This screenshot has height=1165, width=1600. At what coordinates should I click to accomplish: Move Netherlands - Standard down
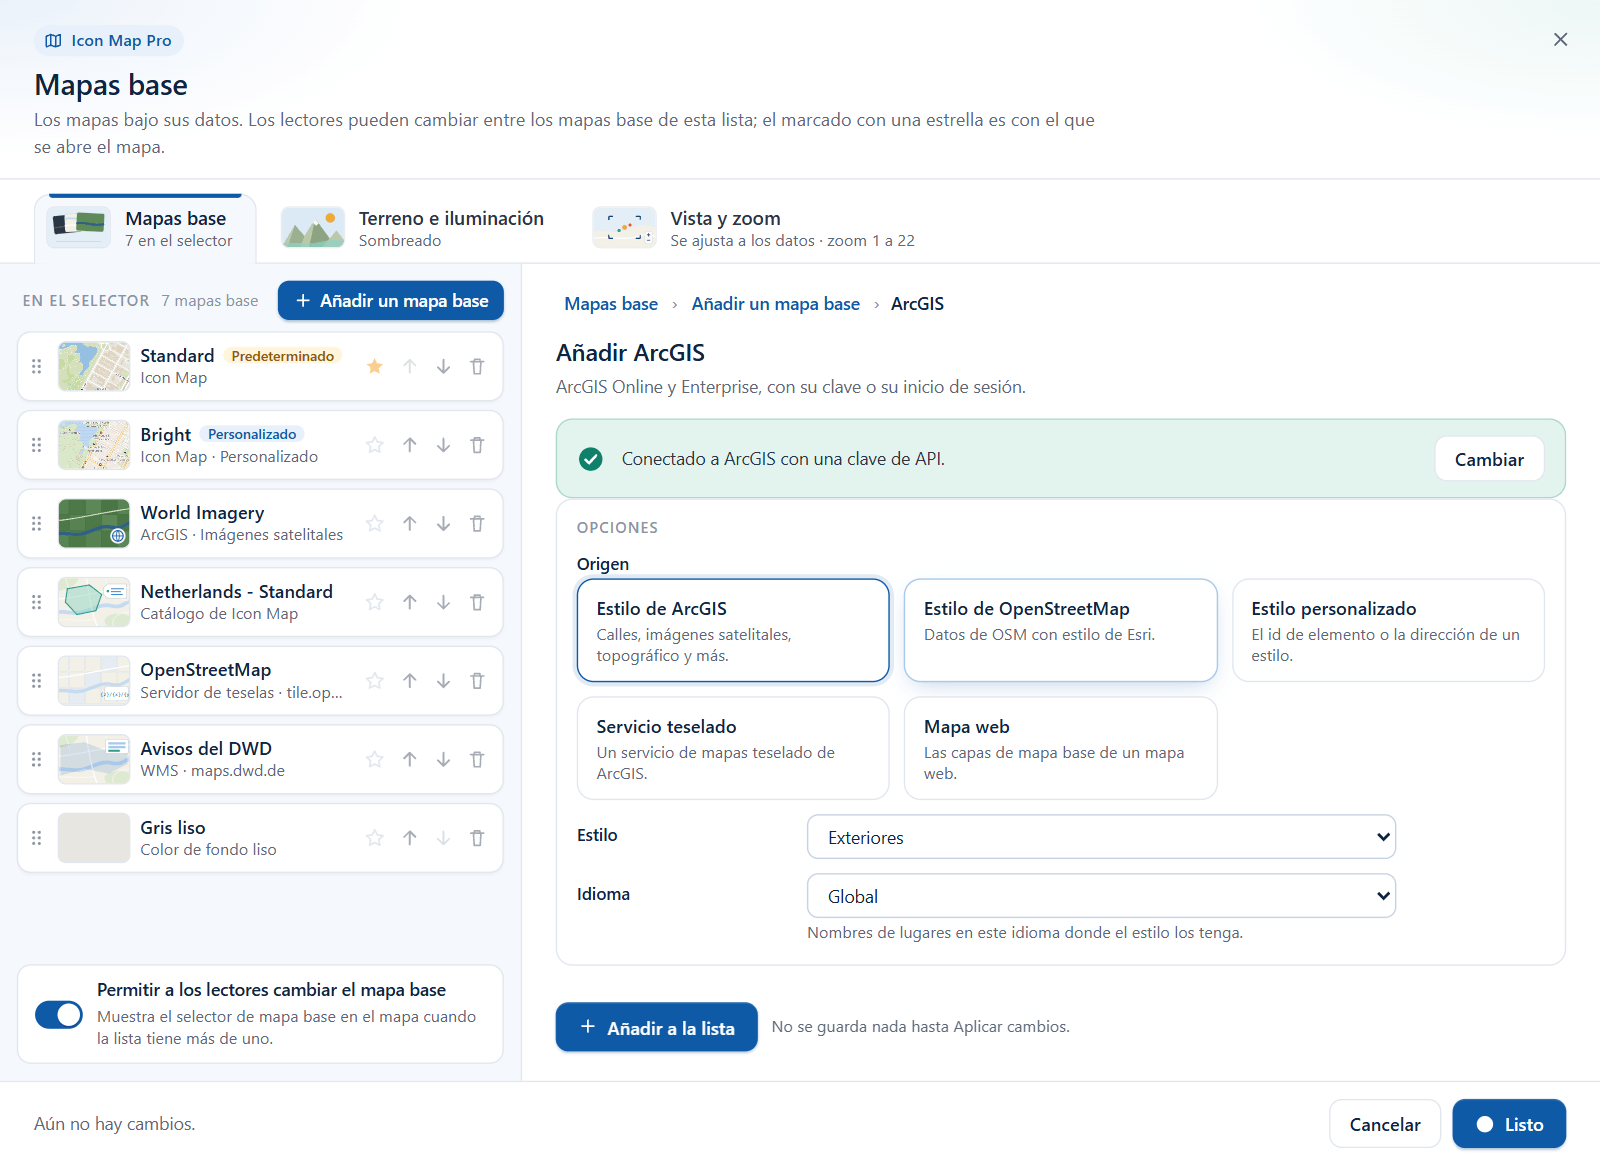click(x=443, y=602)
